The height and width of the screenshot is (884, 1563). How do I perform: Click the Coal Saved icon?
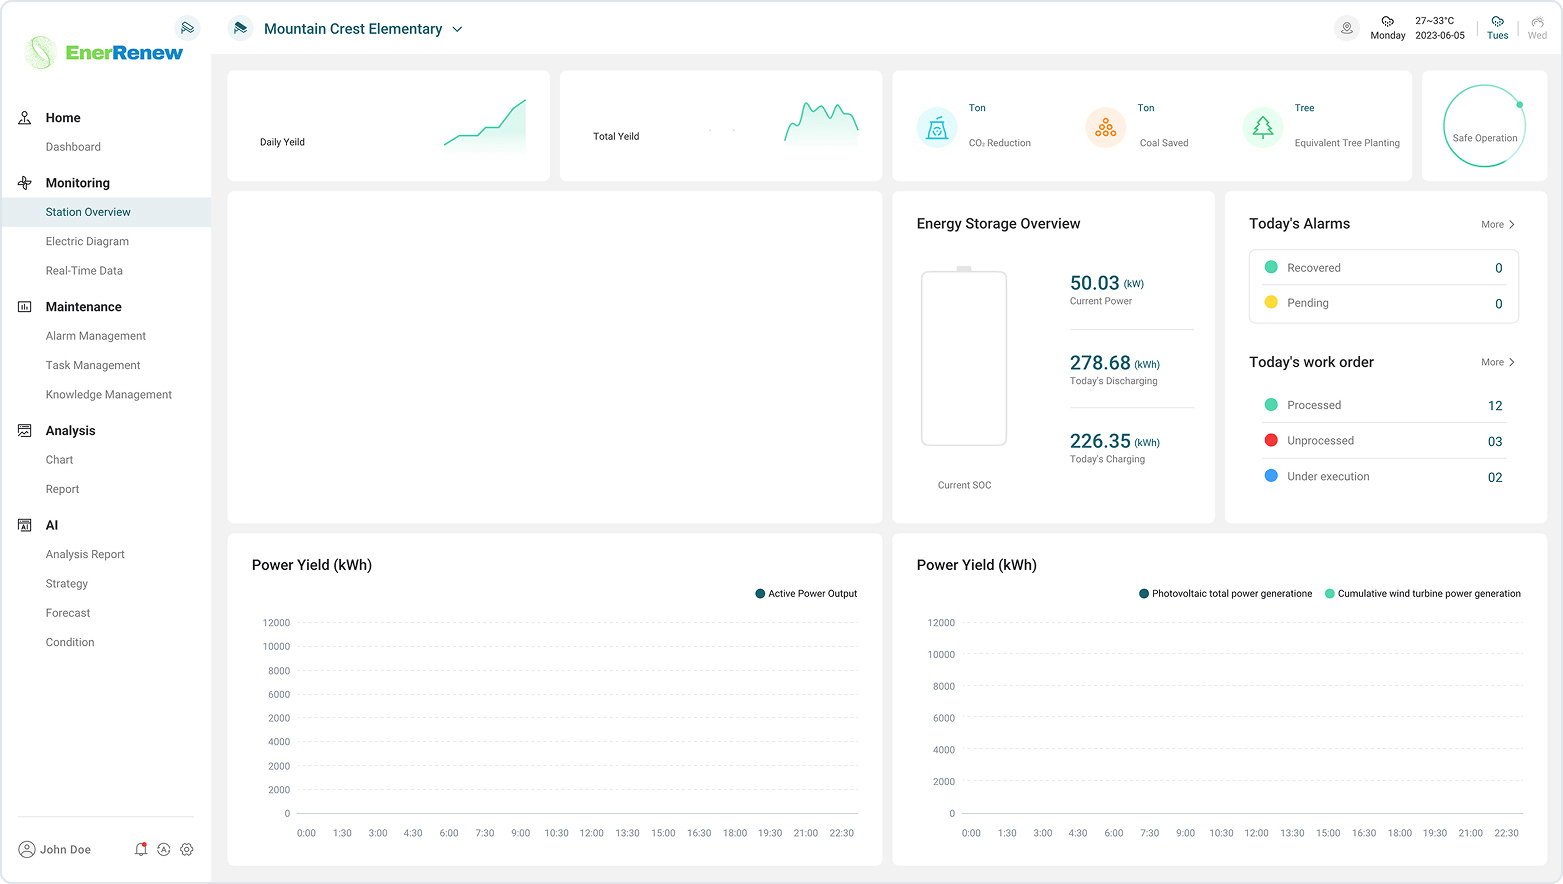1105,127
